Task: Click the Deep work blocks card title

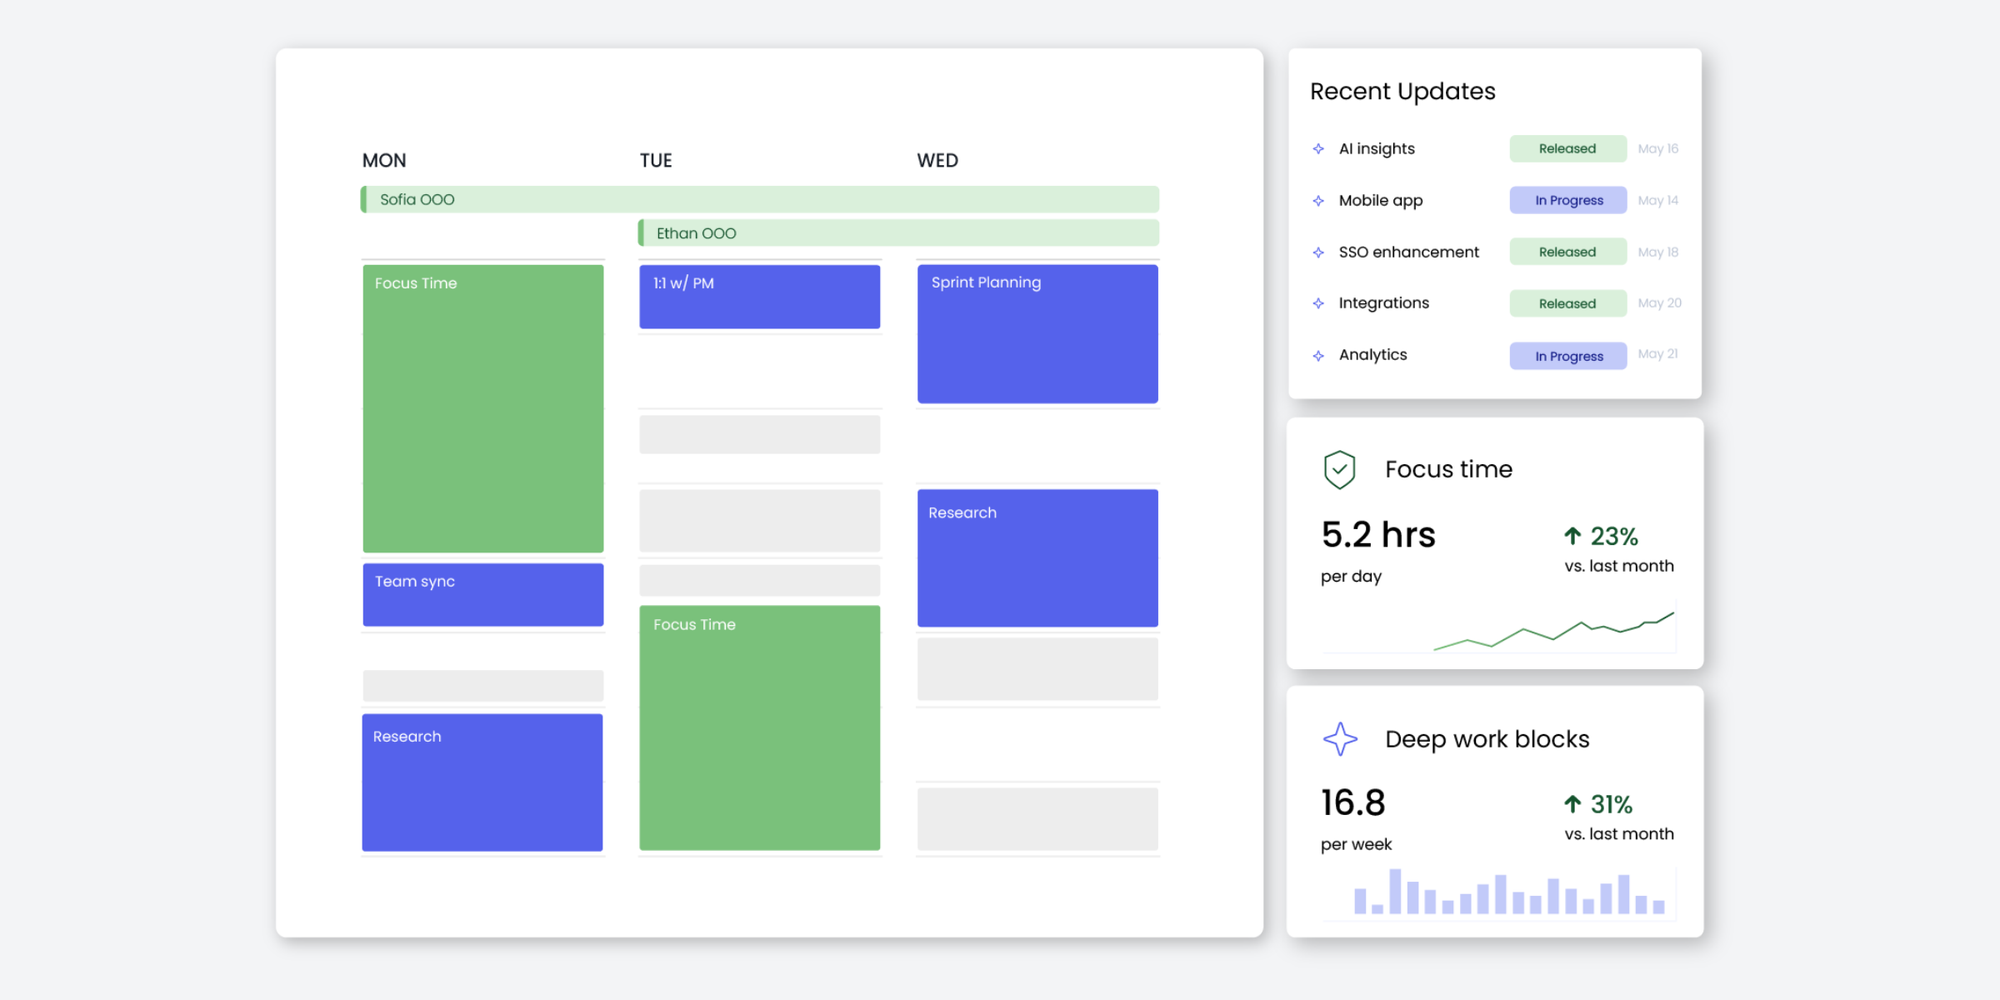Action: click(x=1487, y=739)
